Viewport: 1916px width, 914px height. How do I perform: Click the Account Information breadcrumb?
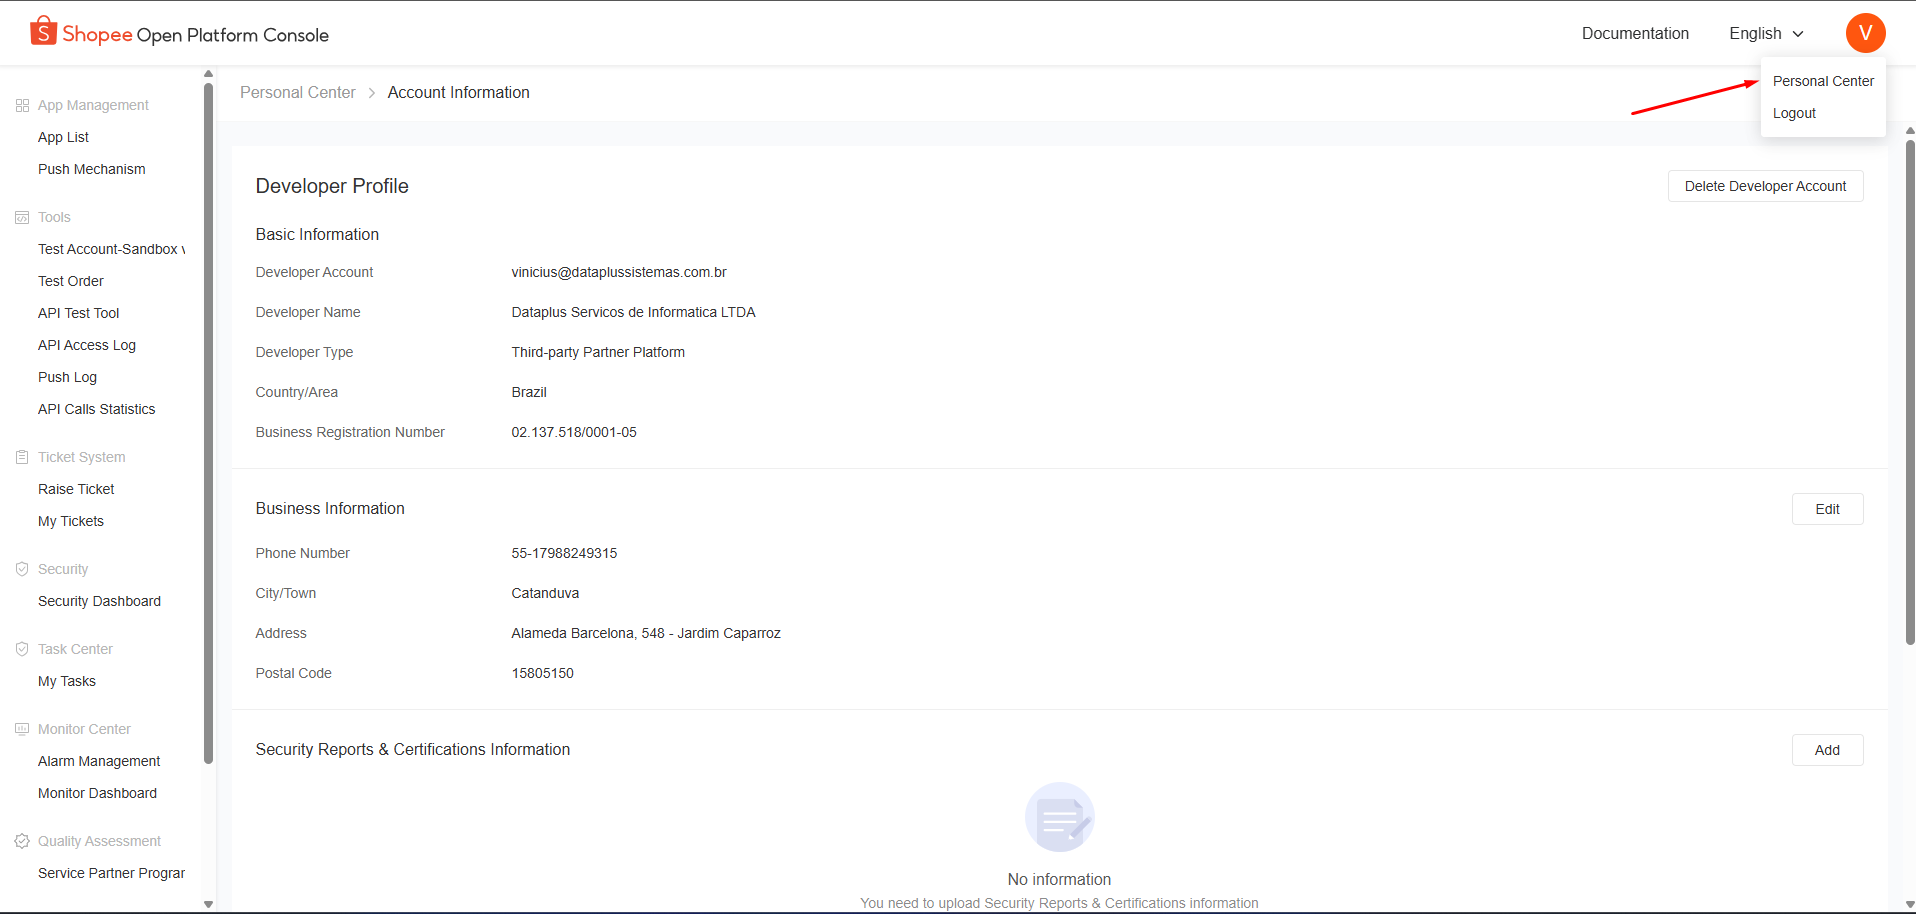point(459,92)
